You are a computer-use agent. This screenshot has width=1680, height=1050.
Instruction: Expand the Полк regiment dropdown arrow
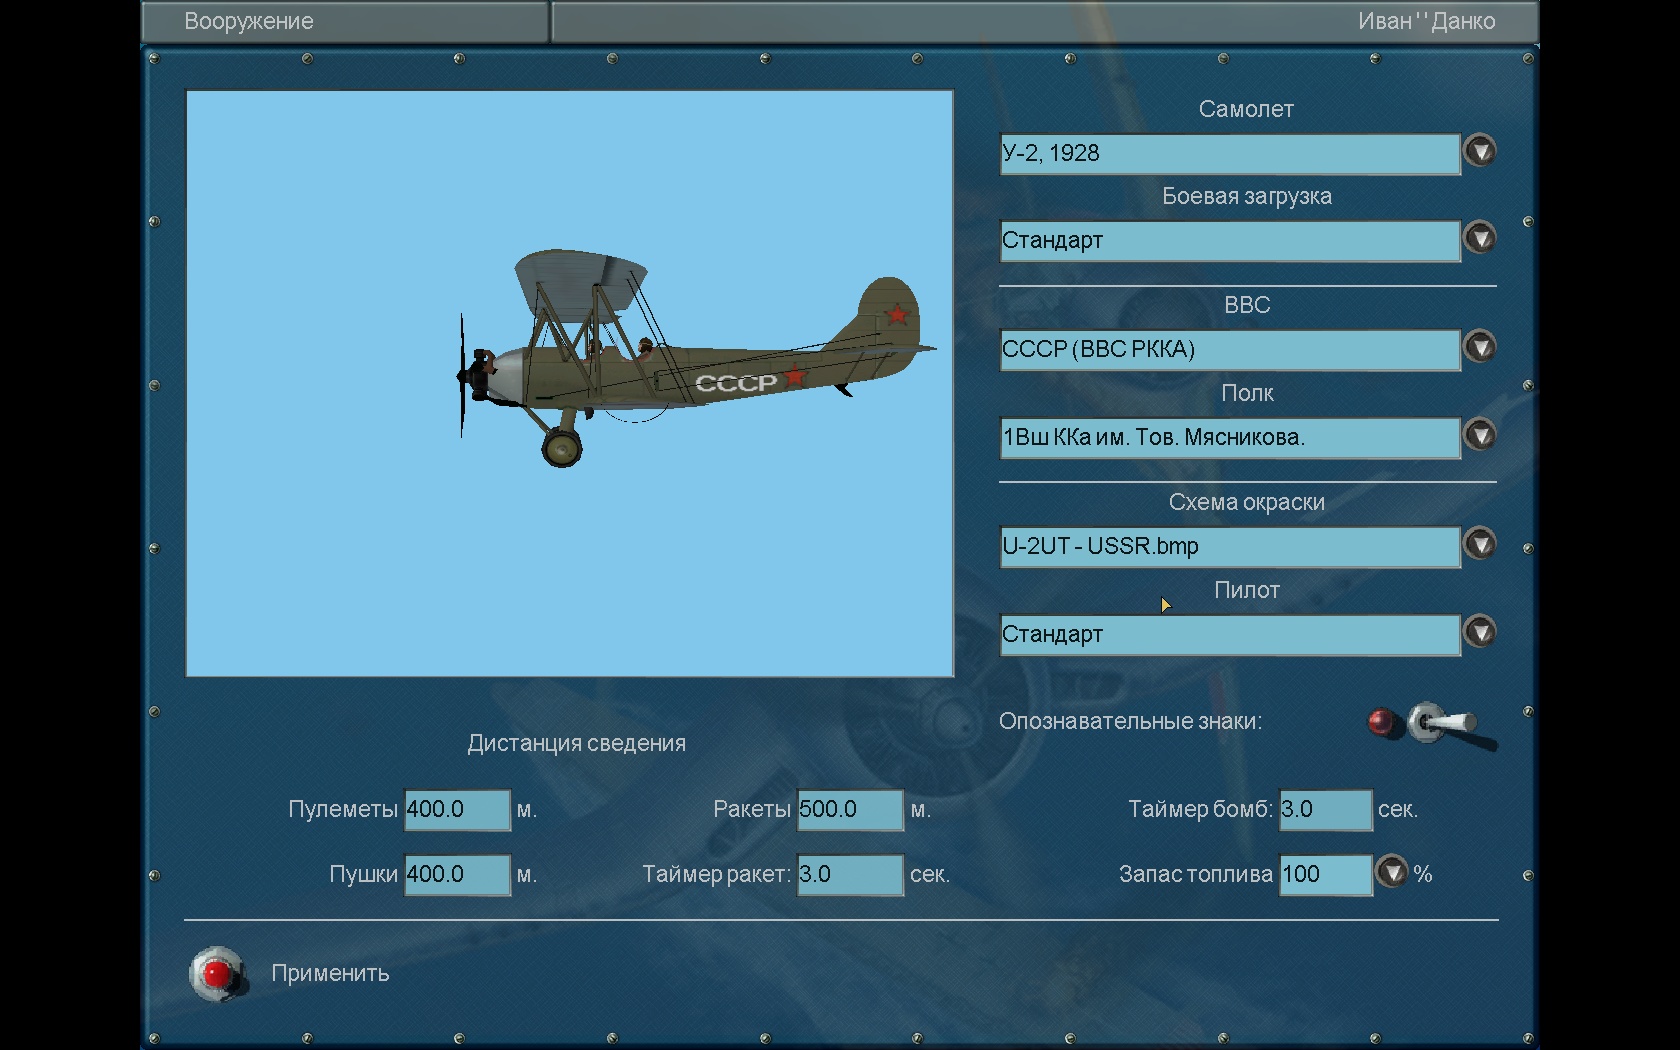[1480, 435]
